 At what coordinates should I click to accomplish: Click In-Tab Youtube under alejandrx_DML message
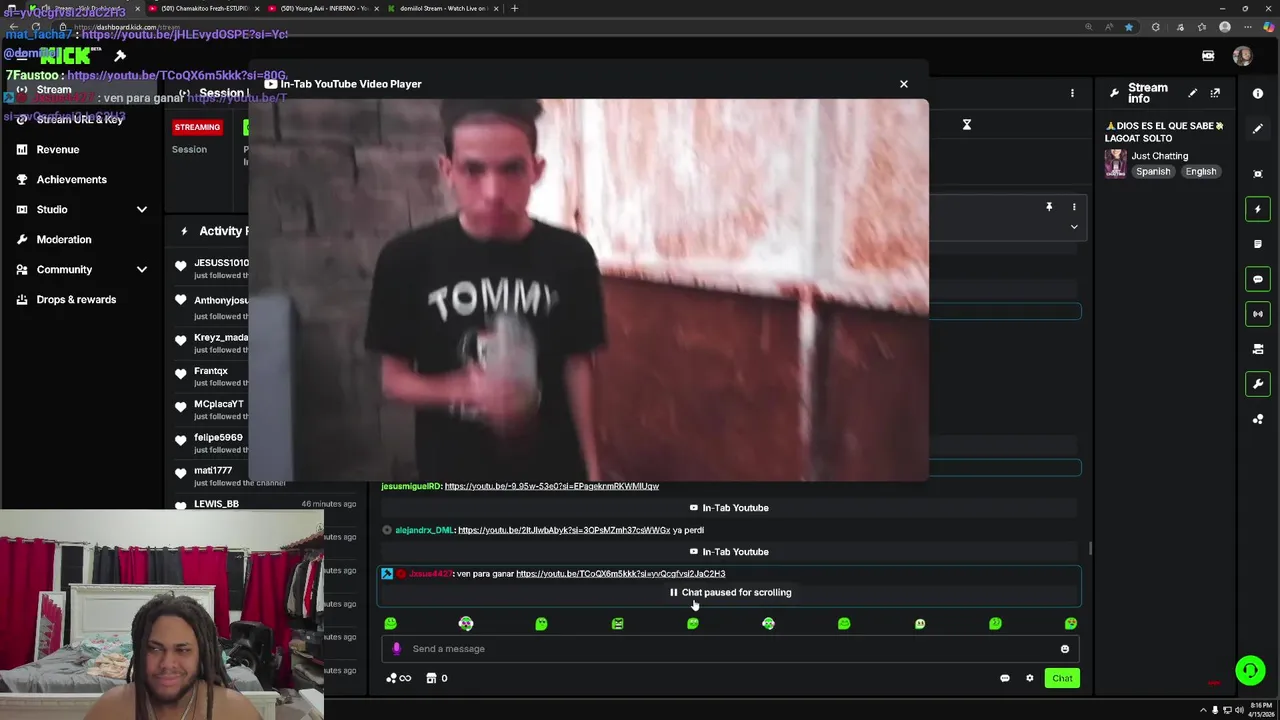tap(729, 552)
